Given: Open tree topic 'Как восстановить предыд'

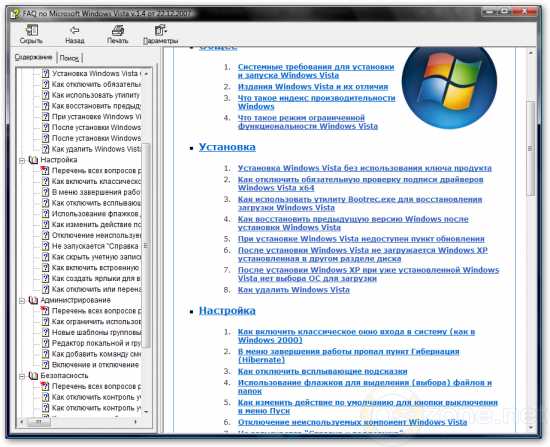Looking at the screenshot, I should [x=96, y=106].
